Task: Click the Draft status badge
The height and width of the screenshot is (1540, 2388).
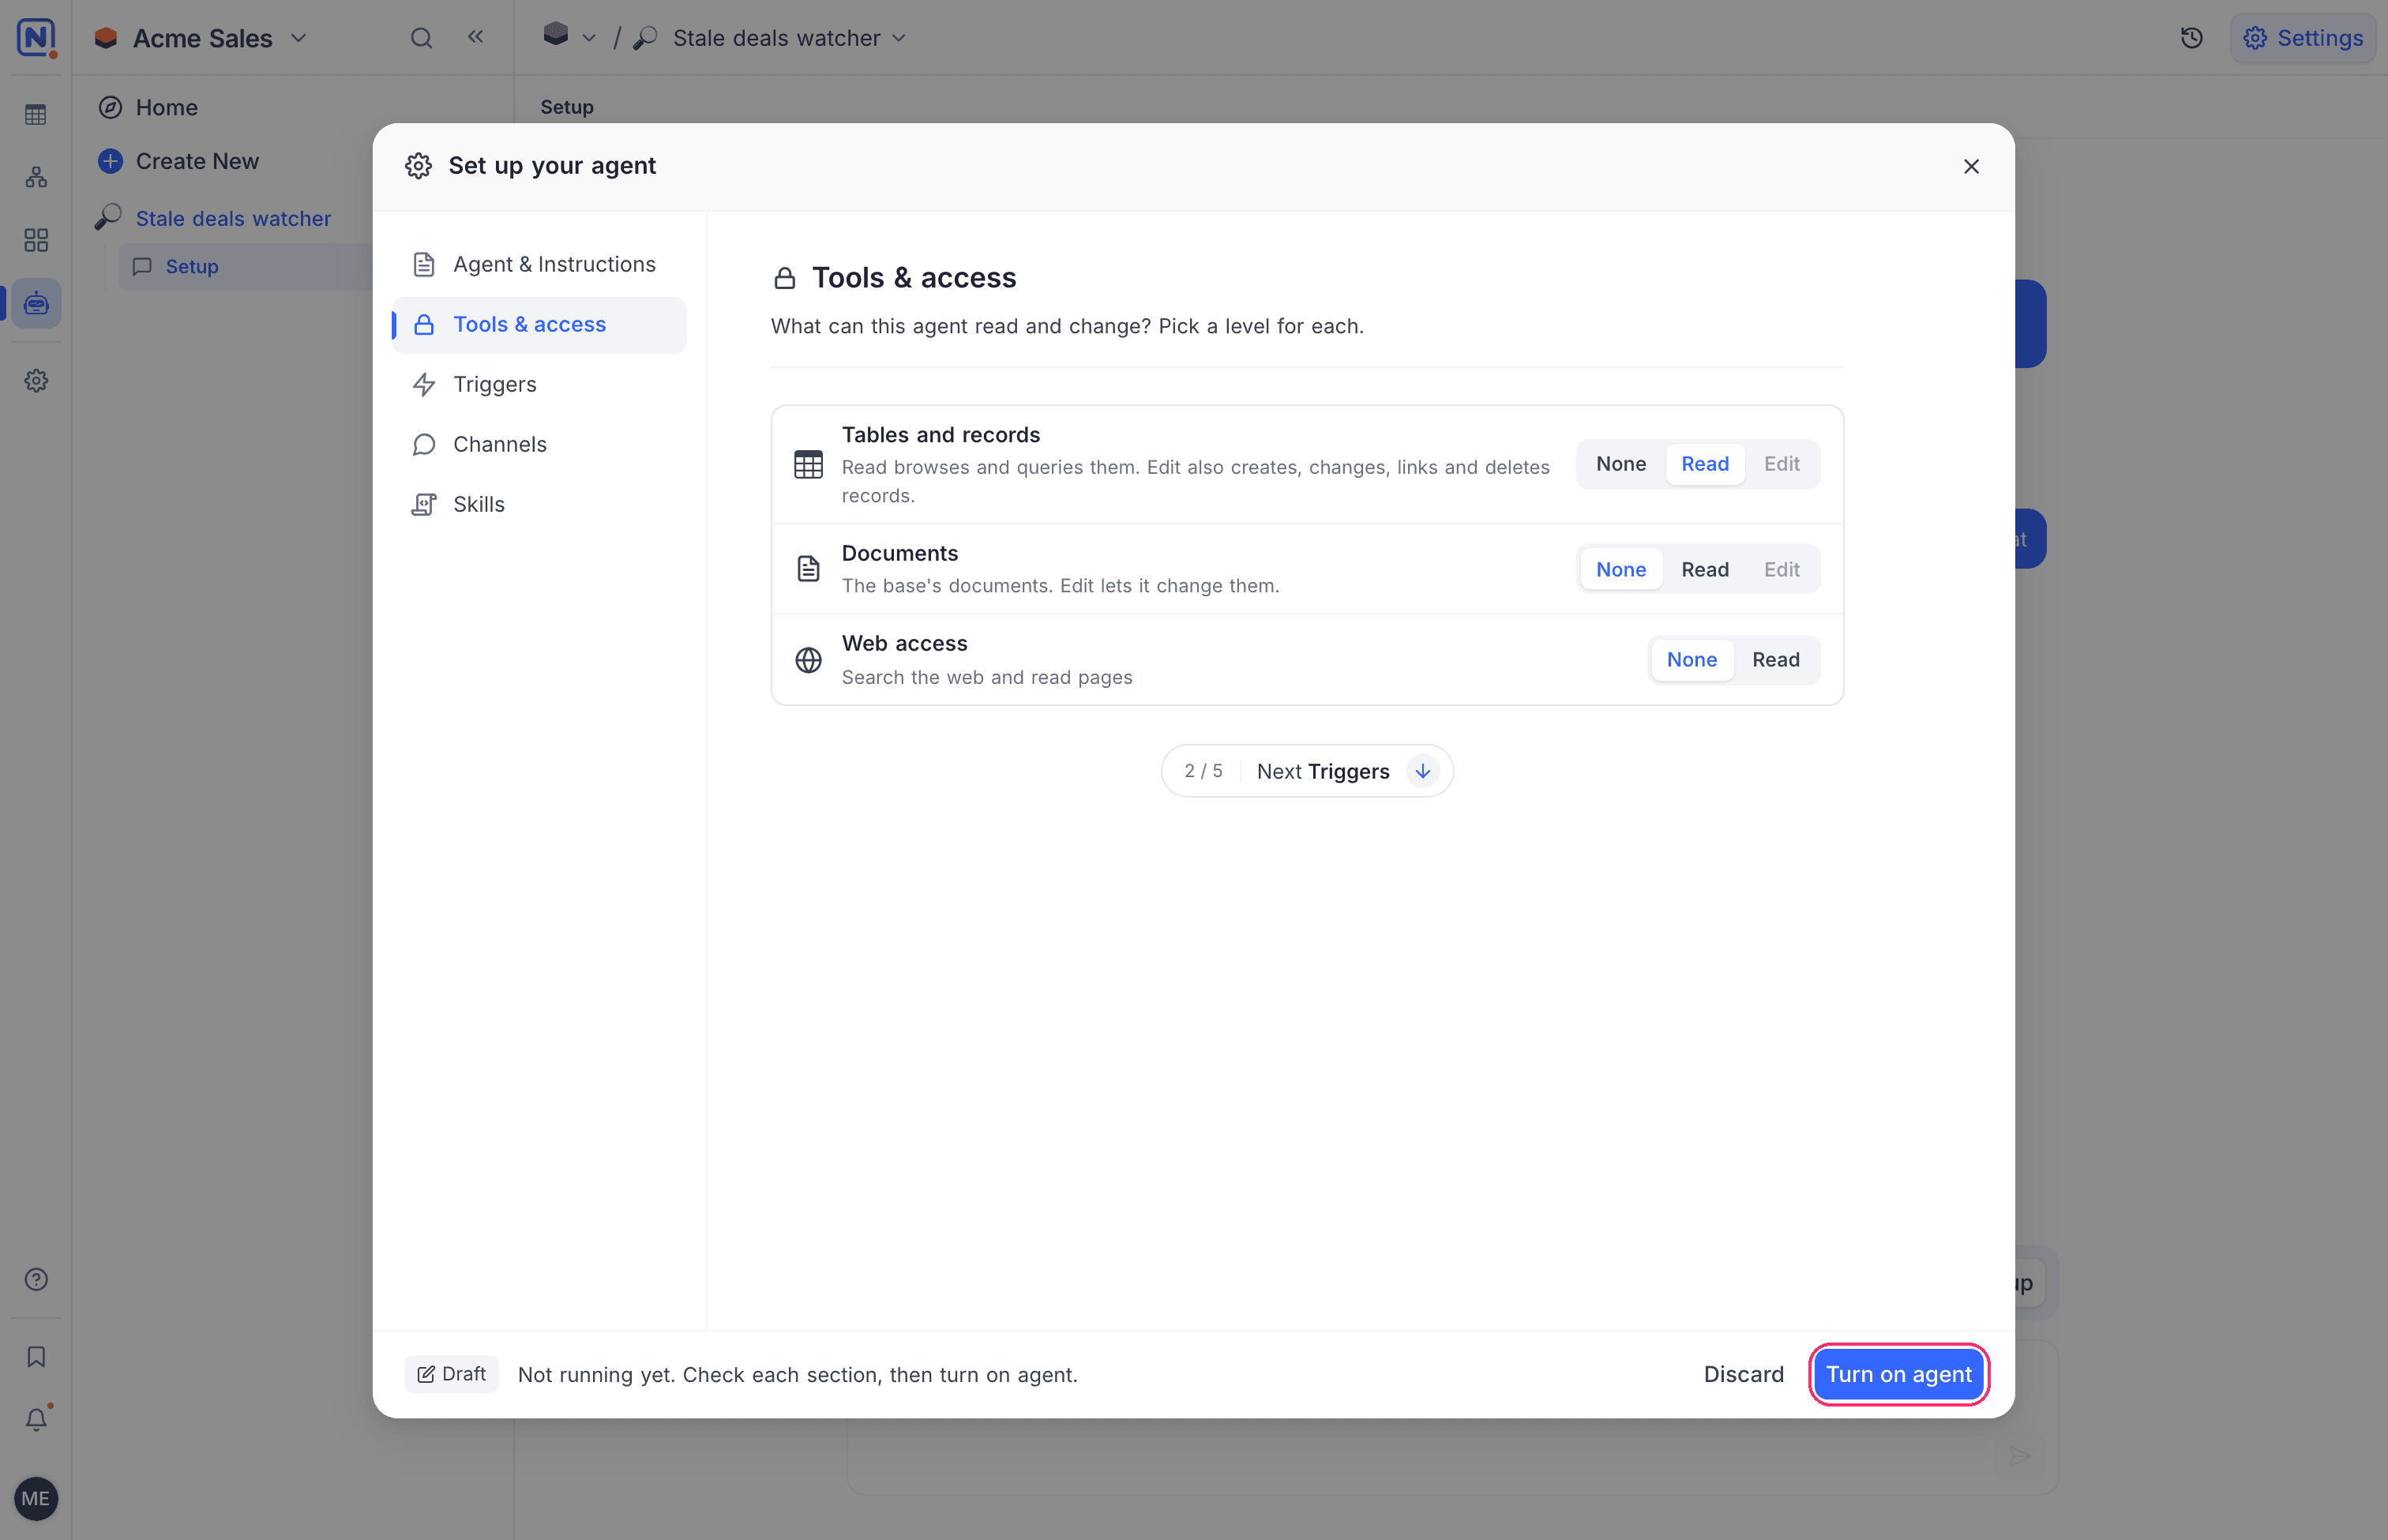Action: 451,1374
